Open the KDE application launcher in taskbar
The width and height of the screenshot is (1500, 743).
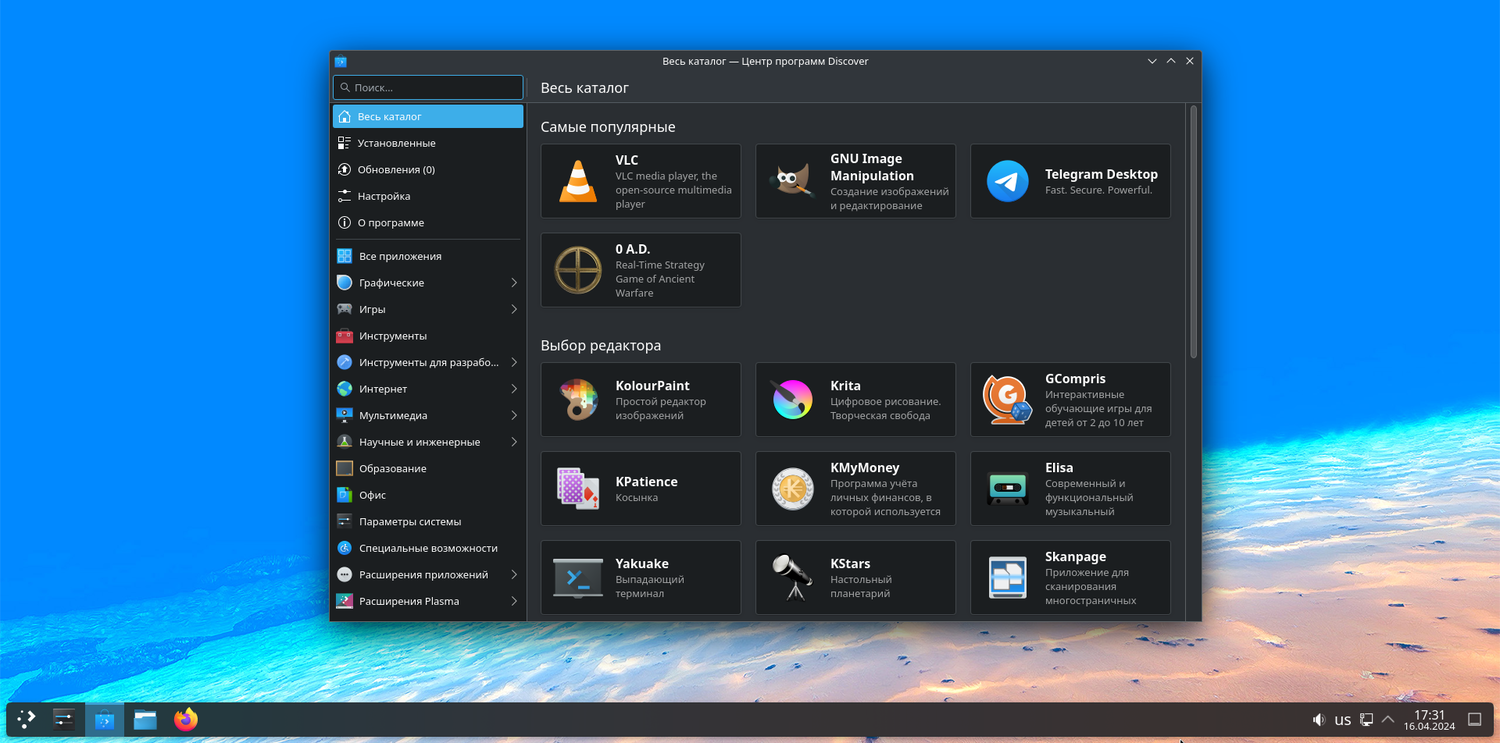[x=26, y=719]
